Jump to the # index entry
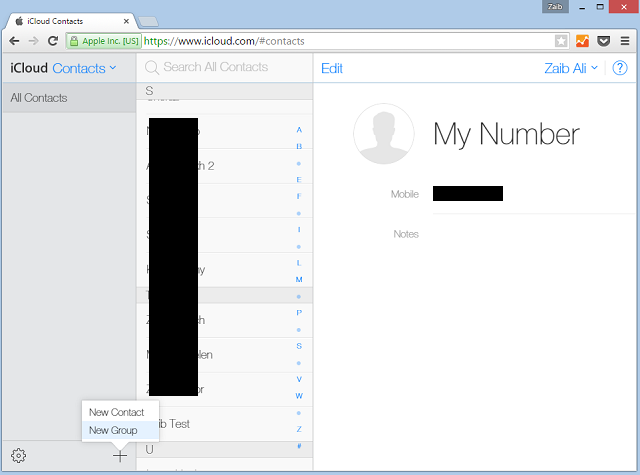This screenshot has height=475, width=640. tap(299, 446)
